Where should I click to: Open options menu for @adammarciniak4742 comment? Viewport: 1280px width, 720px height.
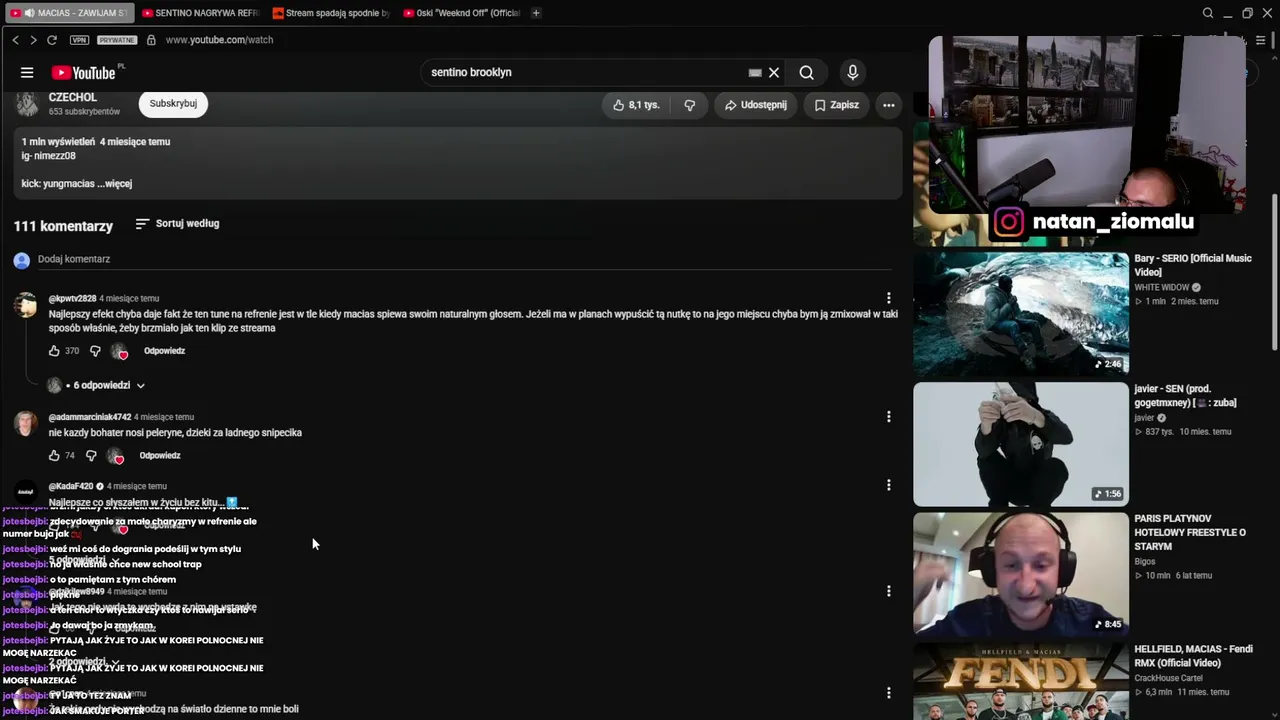click(888, 416)
